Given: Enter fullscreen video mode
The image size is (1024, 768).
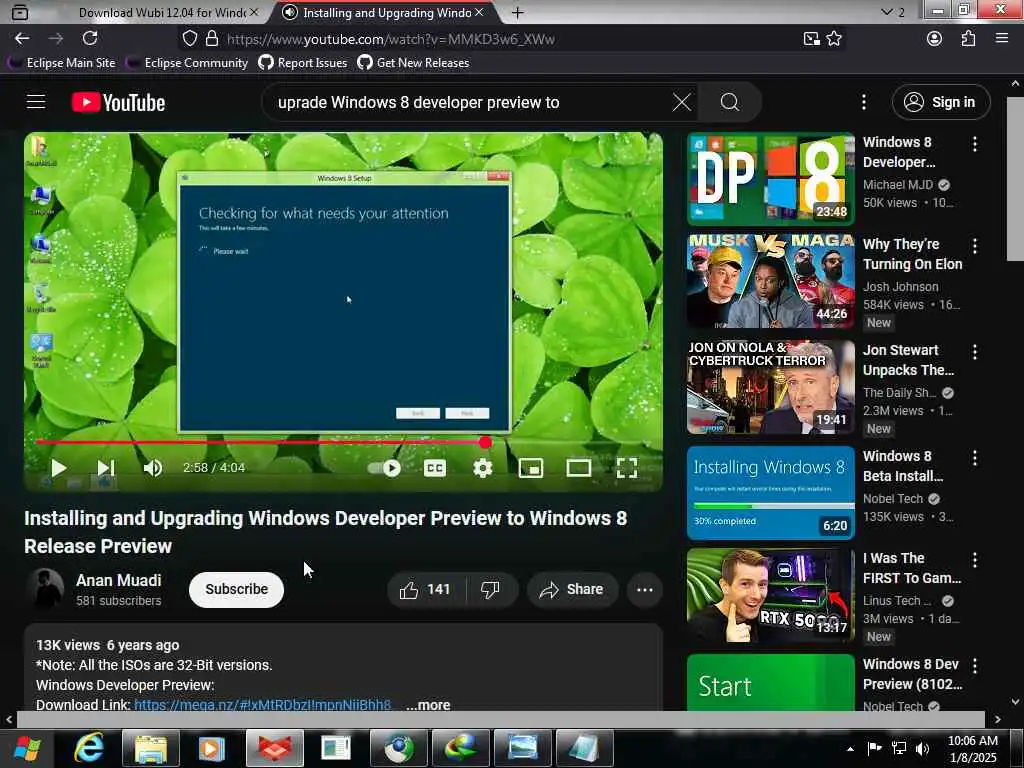Looking at the screenshot, I should pos(627,468).
